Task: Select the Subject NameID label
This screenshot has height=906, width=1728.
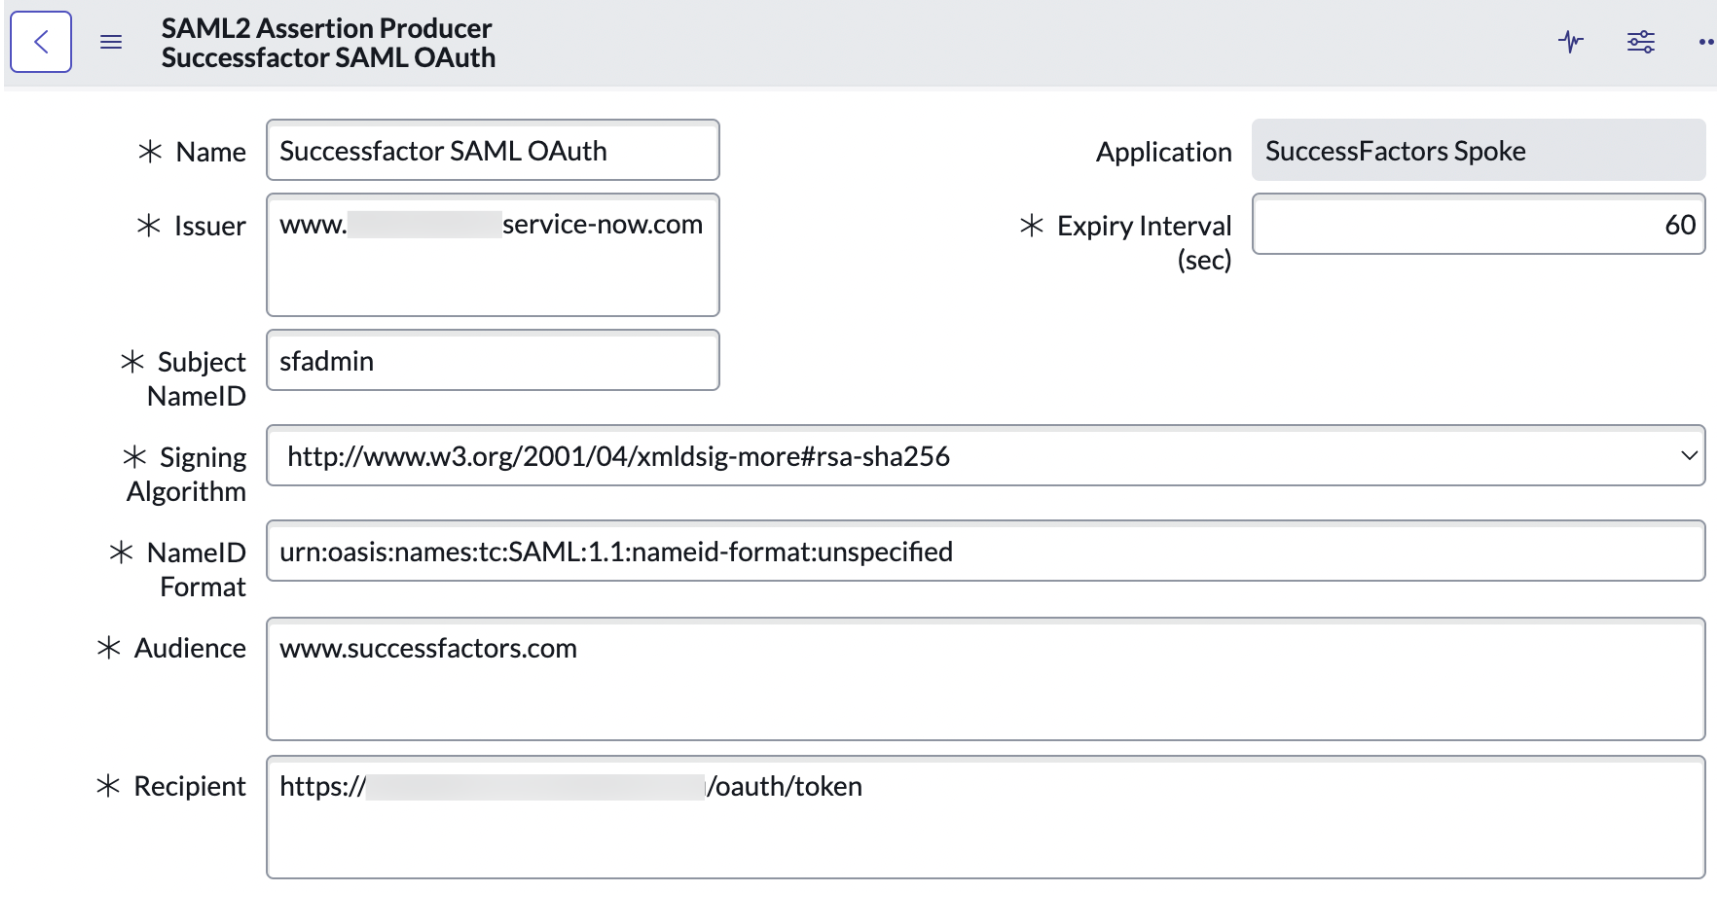Action: click(x=197, y=379)
